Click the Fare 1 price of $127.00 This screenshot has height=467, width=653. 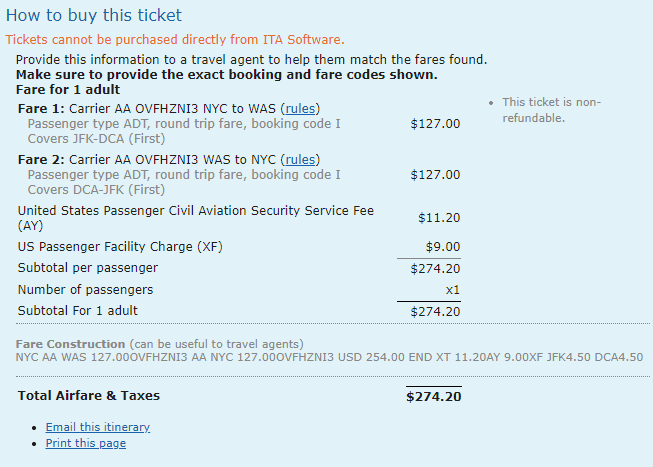[x=435, y=124]
